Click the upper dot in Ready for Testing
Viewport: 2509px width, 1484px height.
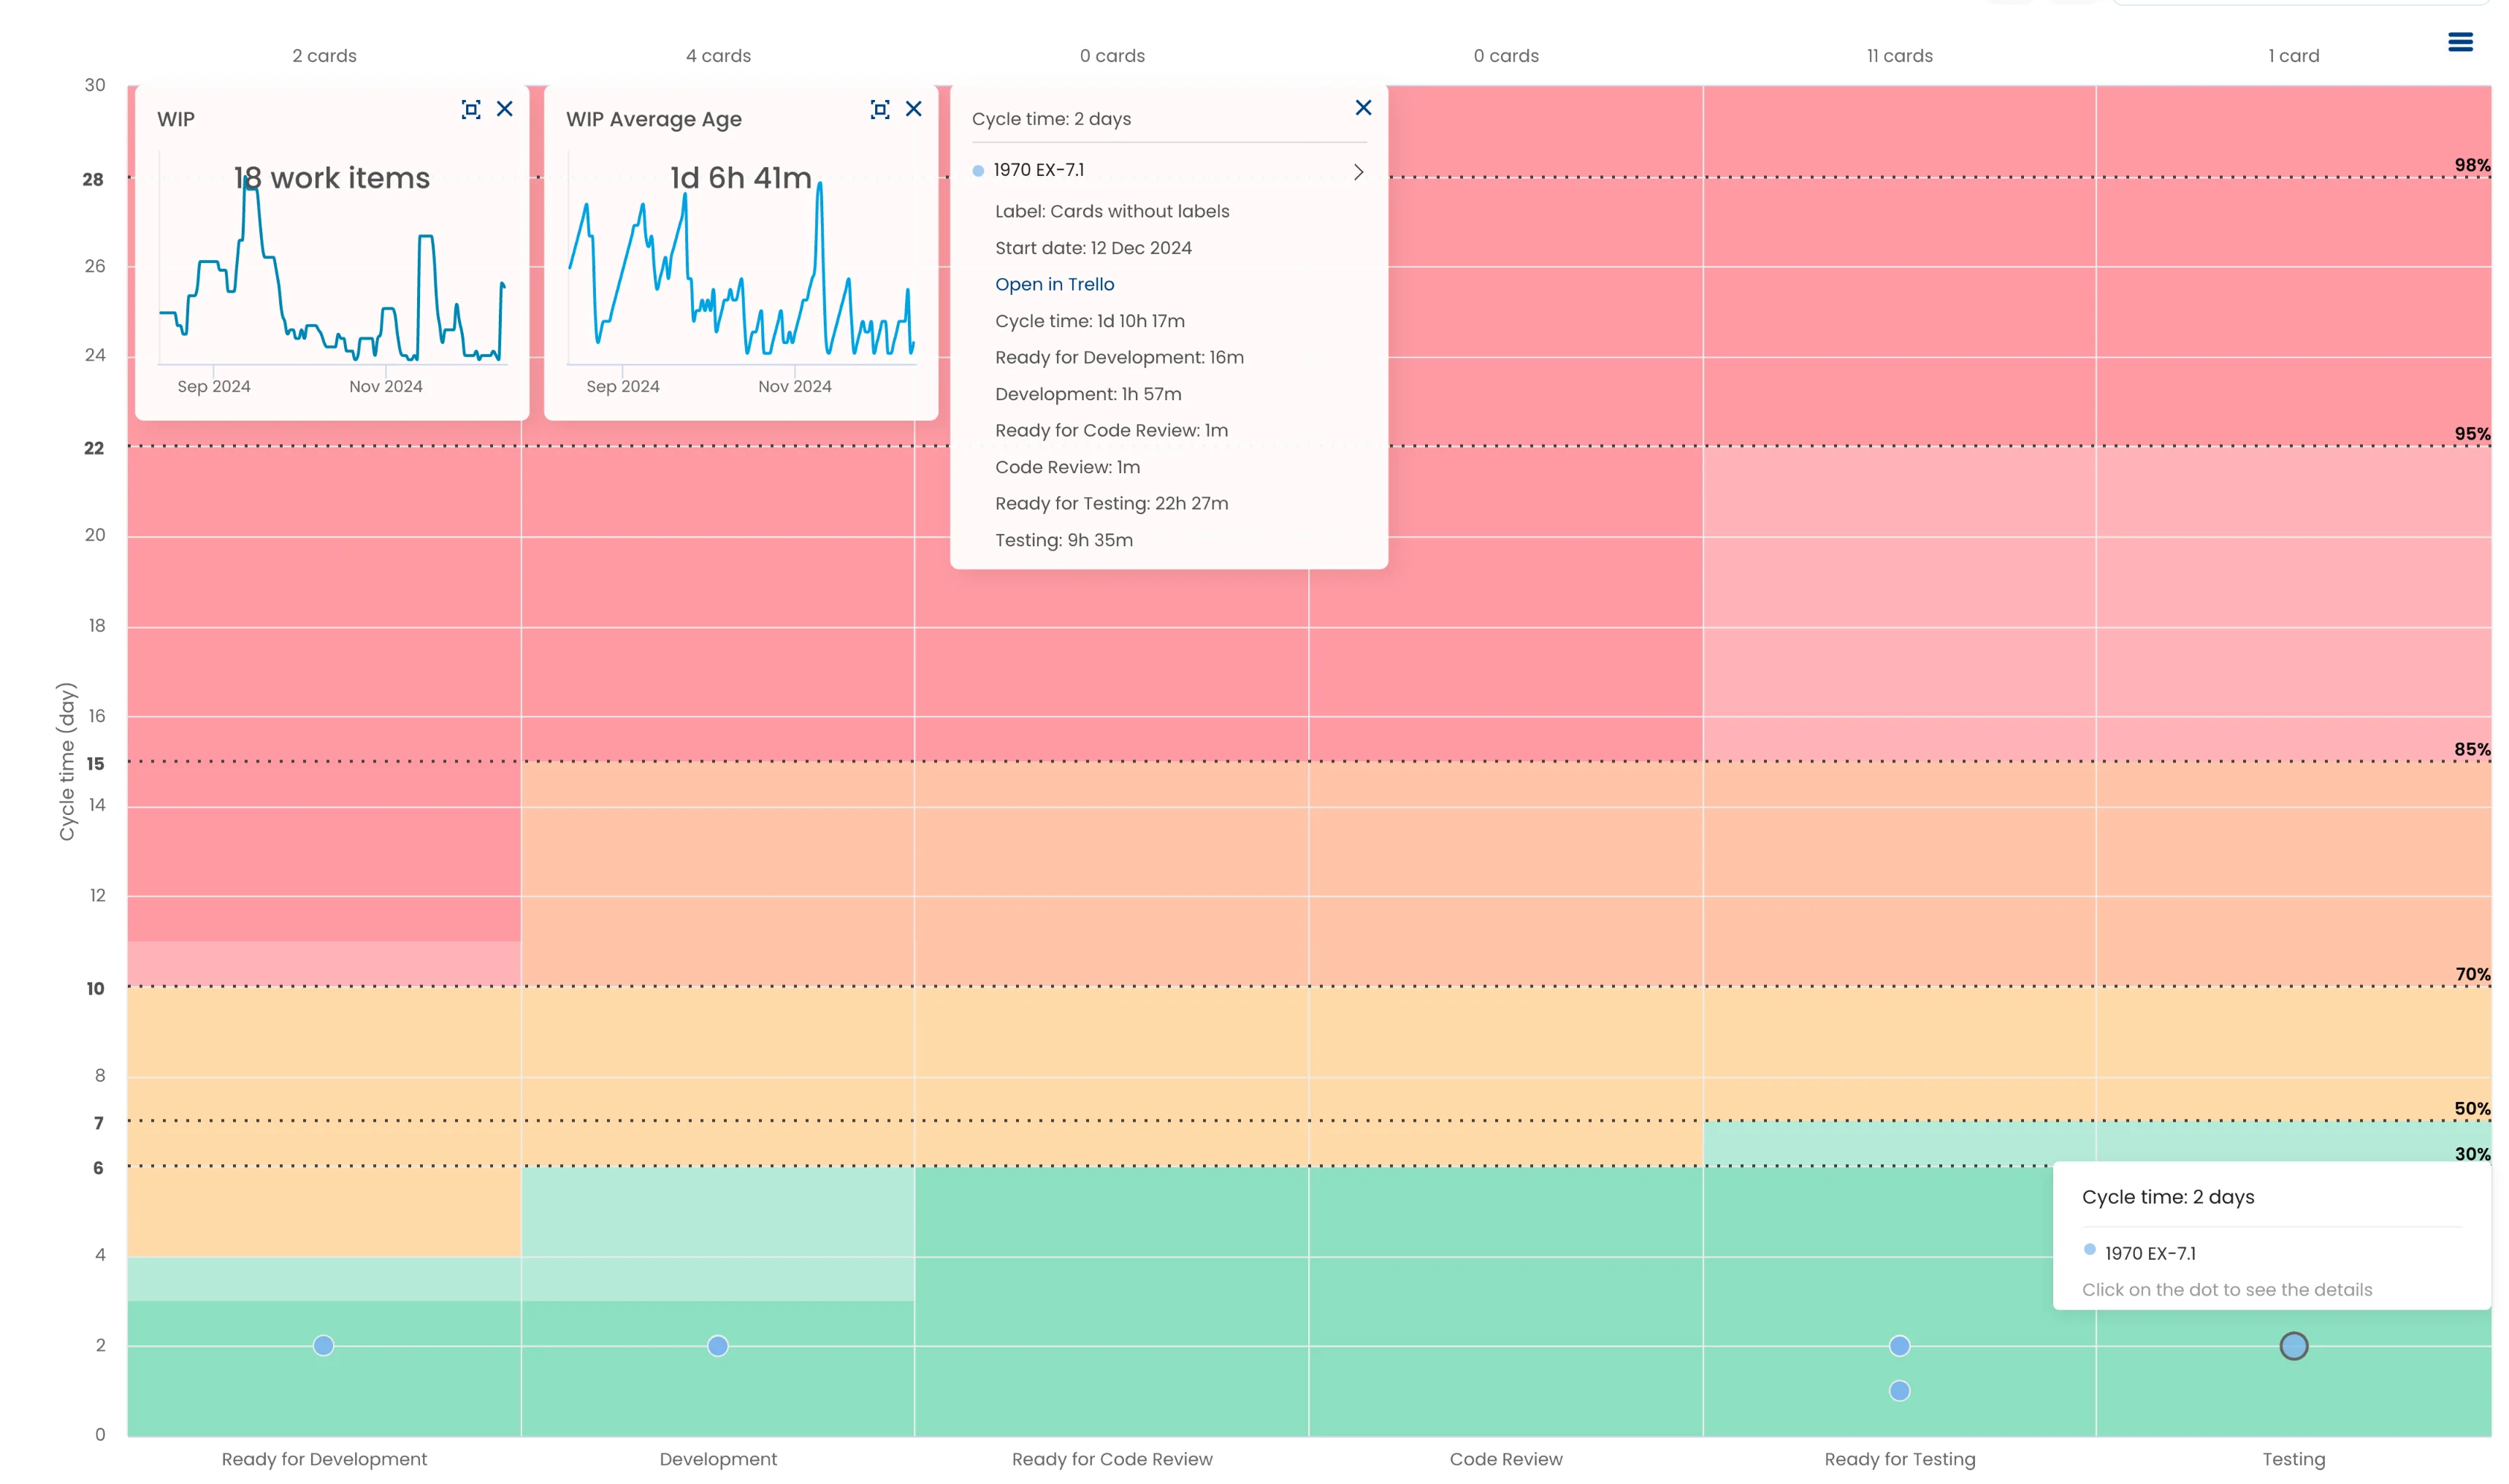tap(1899, 1346)
